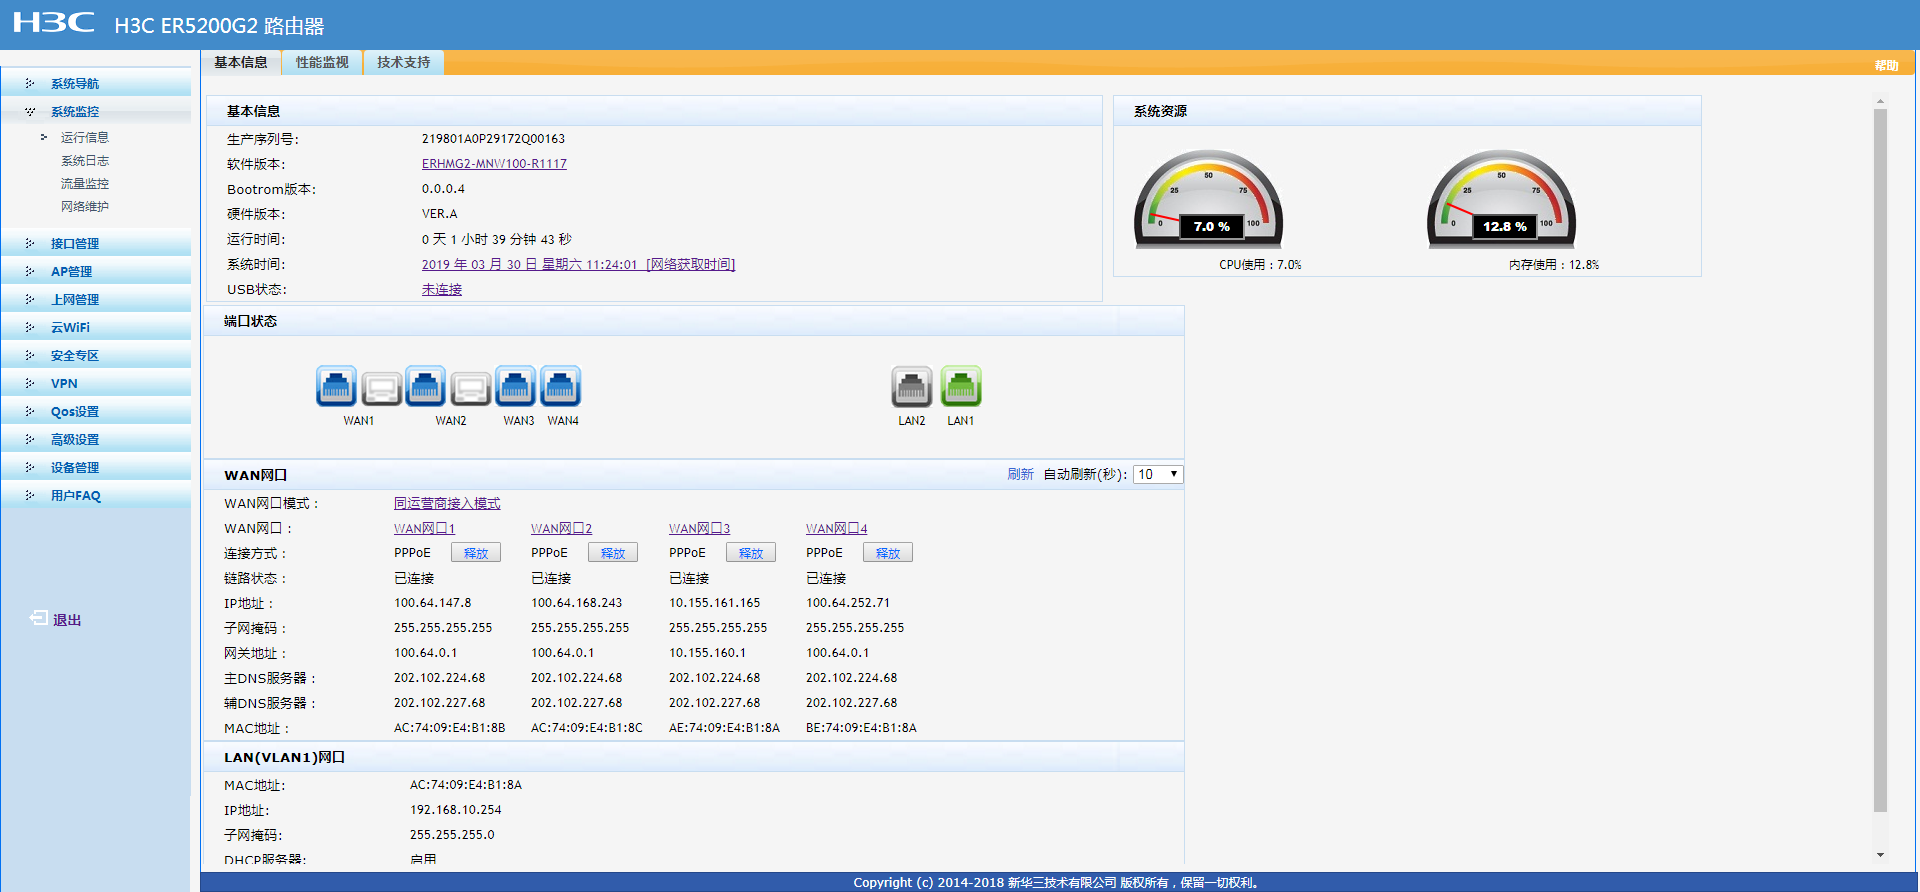Click the system time link with 网络获取时间
The width and height of the screenshot is (1920, 892).
click(578, 264)
